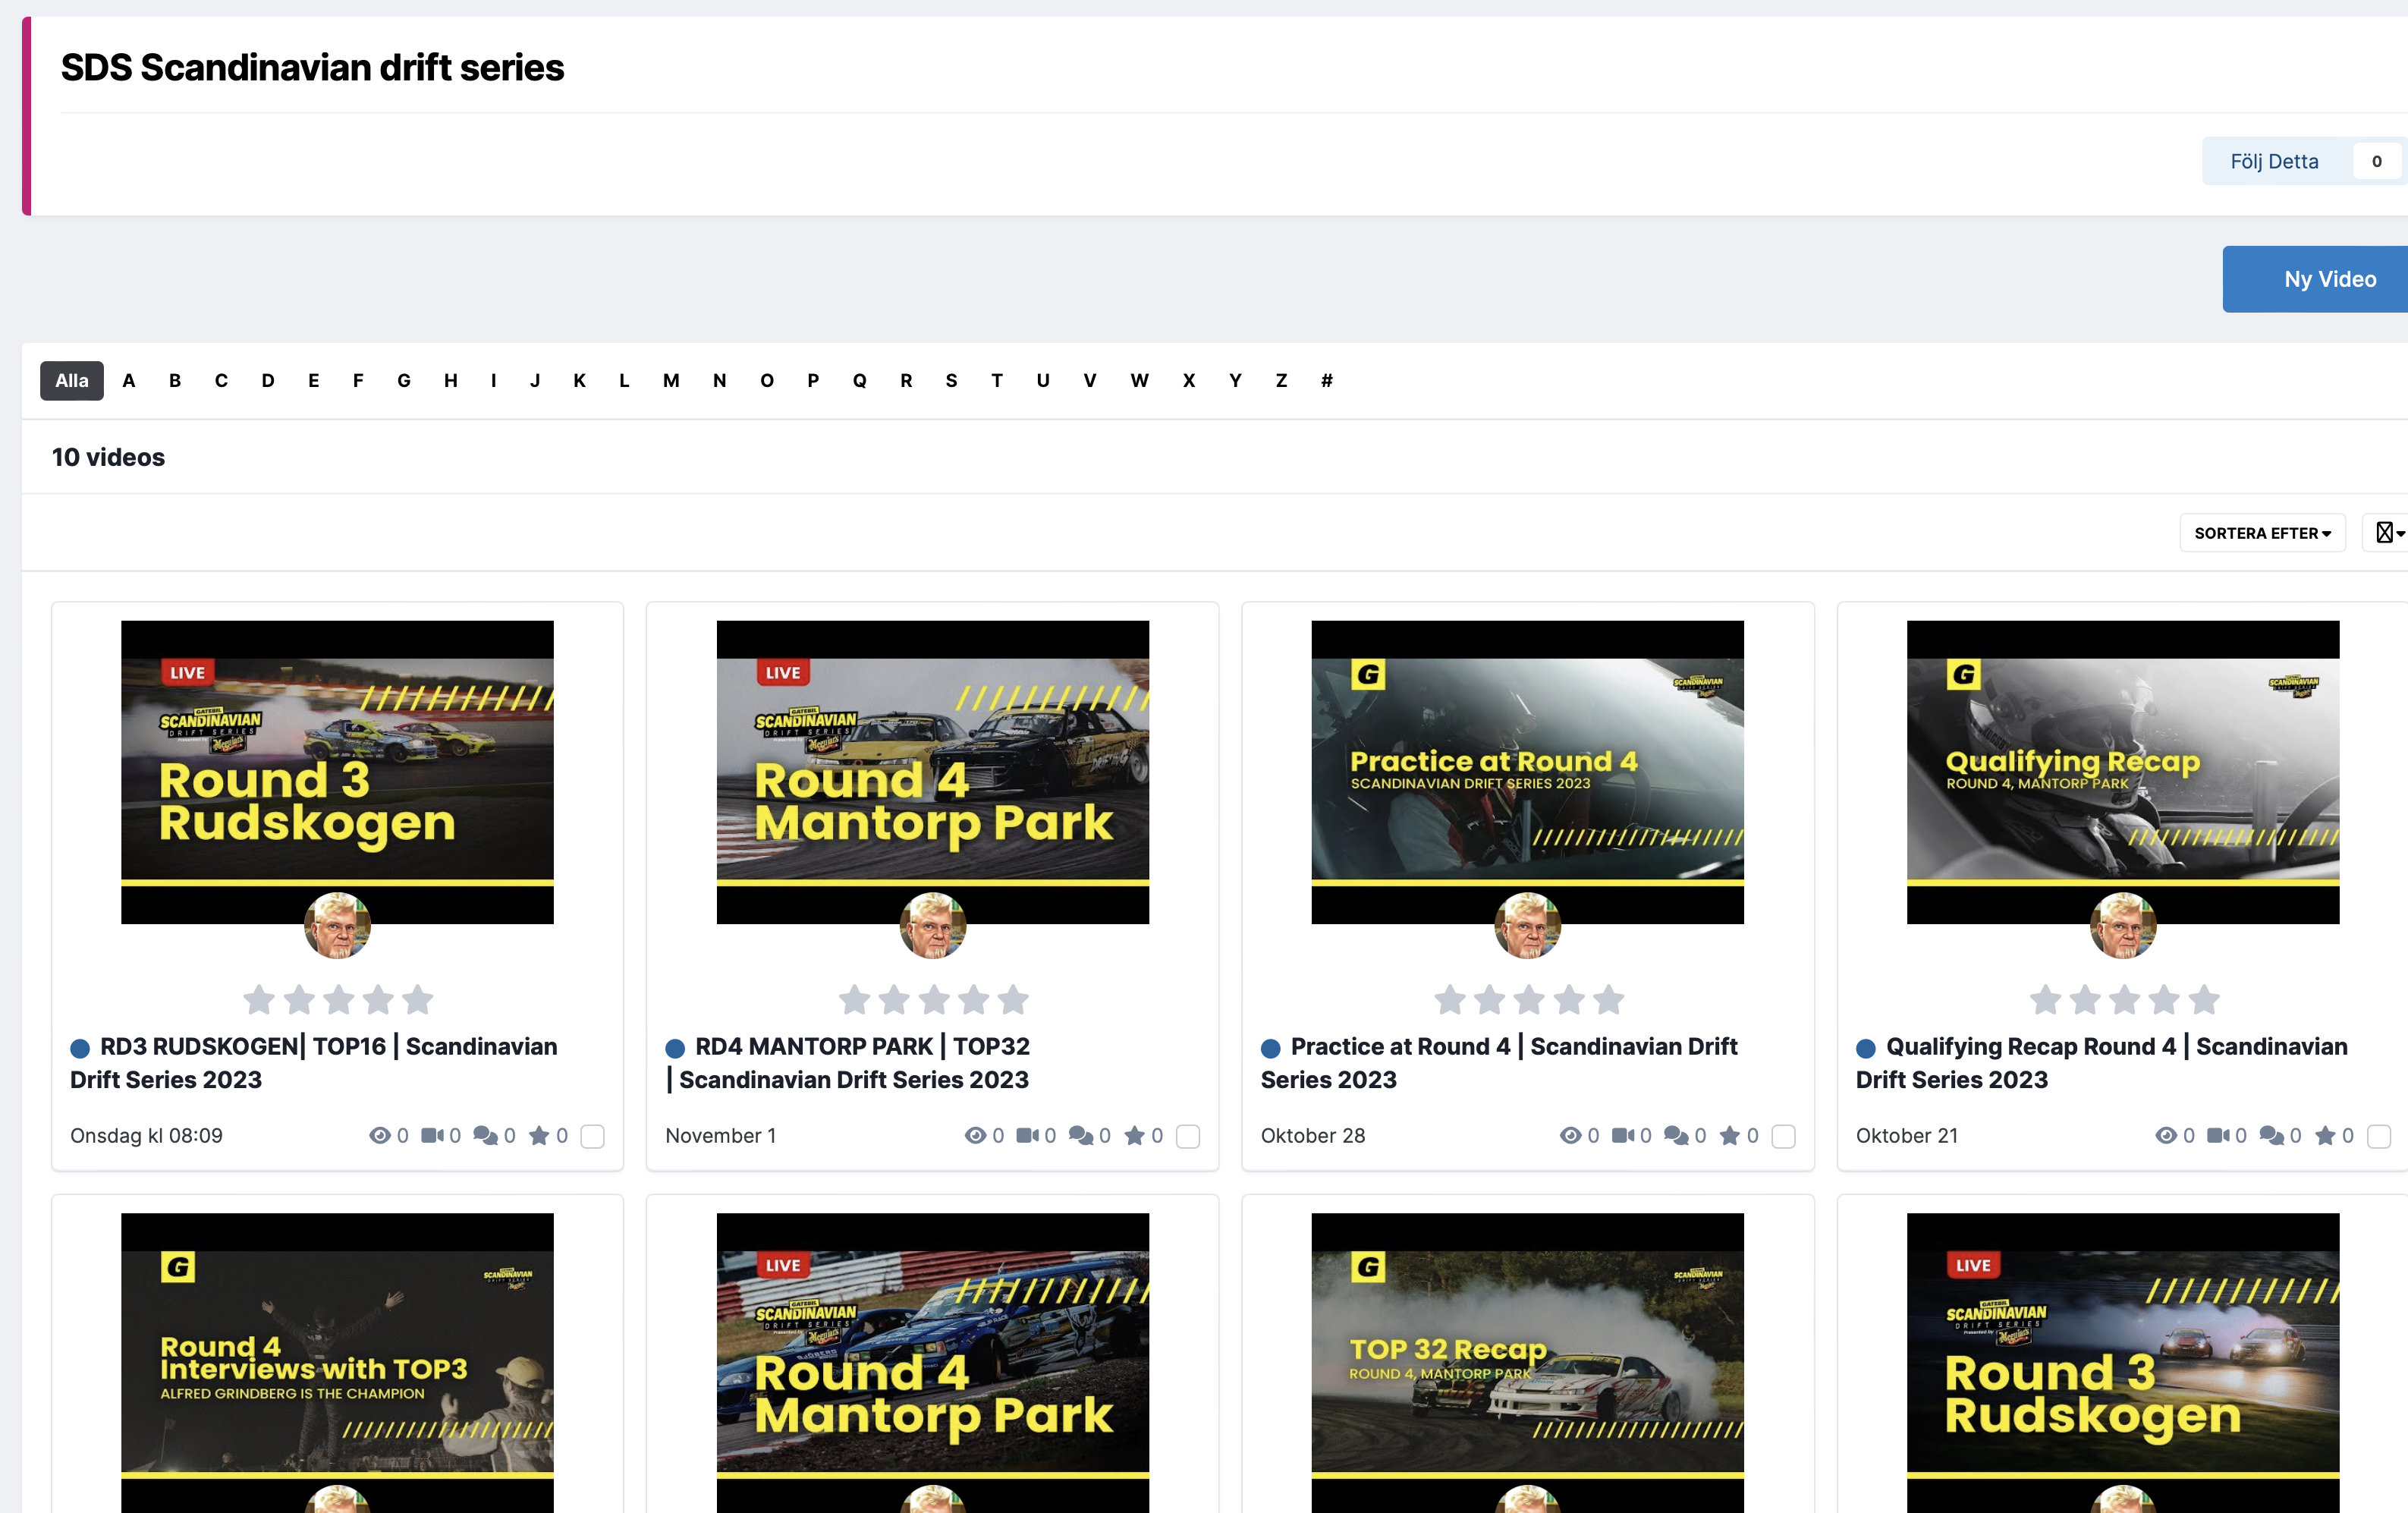Click comments icon on Qualifying Recap card
Viewport: 2408px width, 1513px height.
tap(2272, 1135)
